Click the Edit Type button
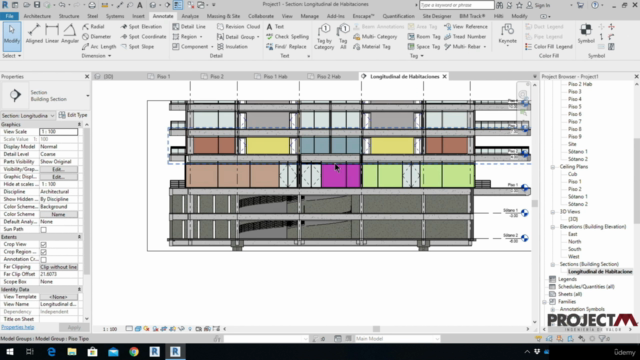 click(73, 115)
